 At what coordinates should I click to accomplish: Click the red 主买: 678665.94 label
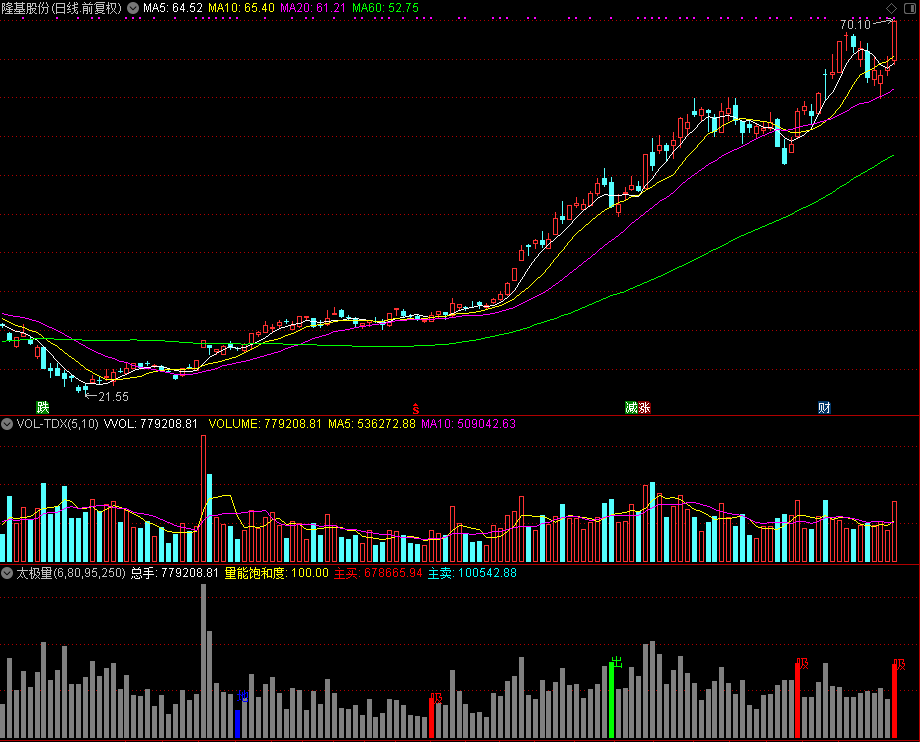click(x=378, y=573)
